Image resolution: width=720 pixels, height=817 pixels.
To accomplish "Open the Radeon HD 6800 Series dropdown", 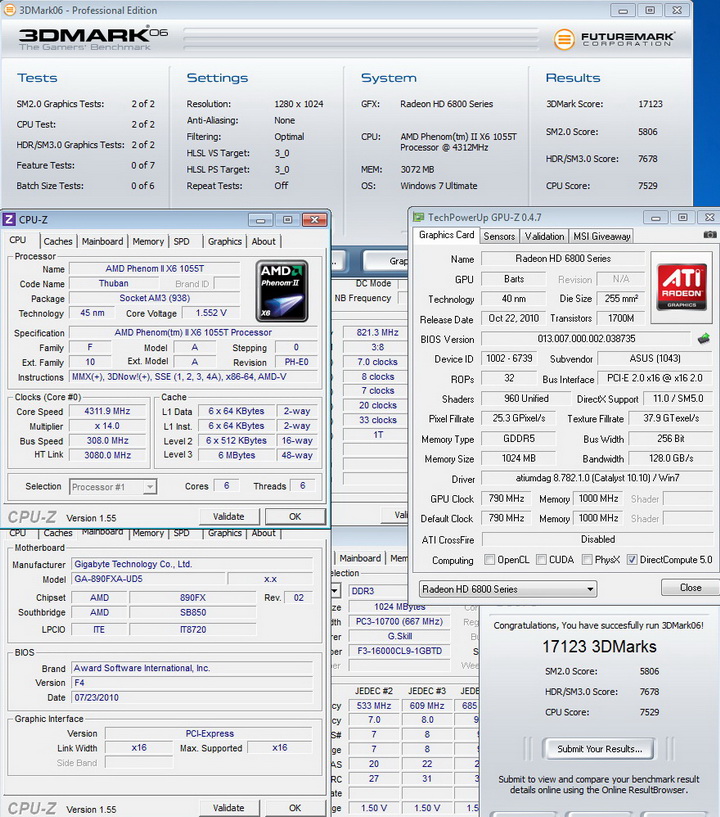I will [x=508, y=589].
